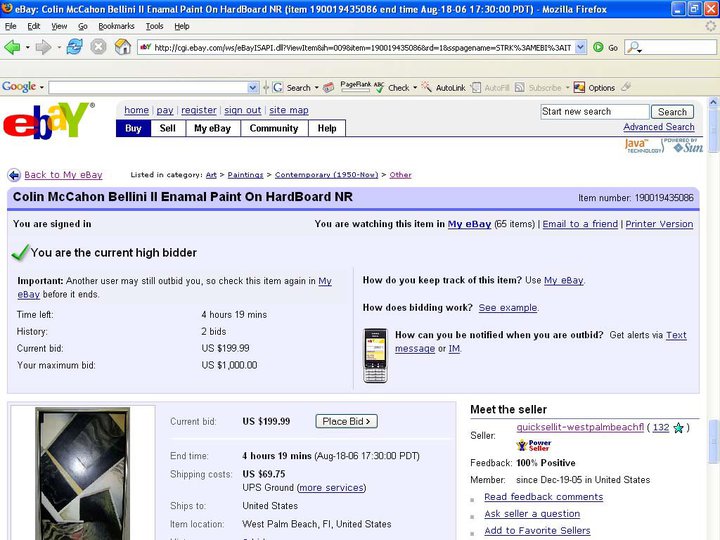Open seller quicksellit-westpalmbeachfl profile link
Screen dimensions: 720x540
pos(580,427)
